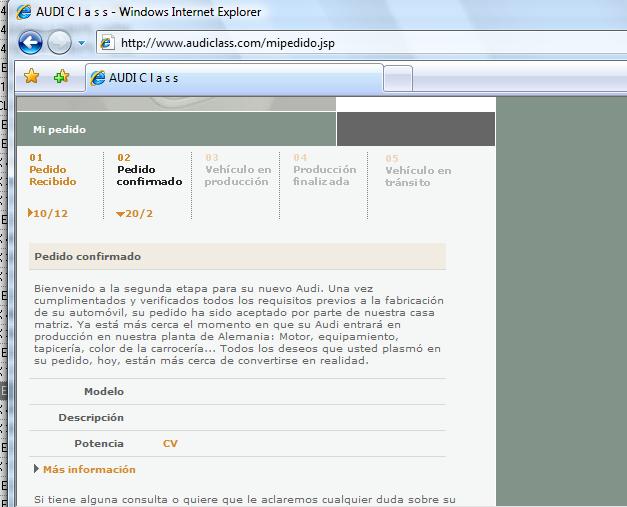This screenshot has height=507, width=627.
Task: Collapse the 20/2 date arrow
Action: click(x=120, y=214)
